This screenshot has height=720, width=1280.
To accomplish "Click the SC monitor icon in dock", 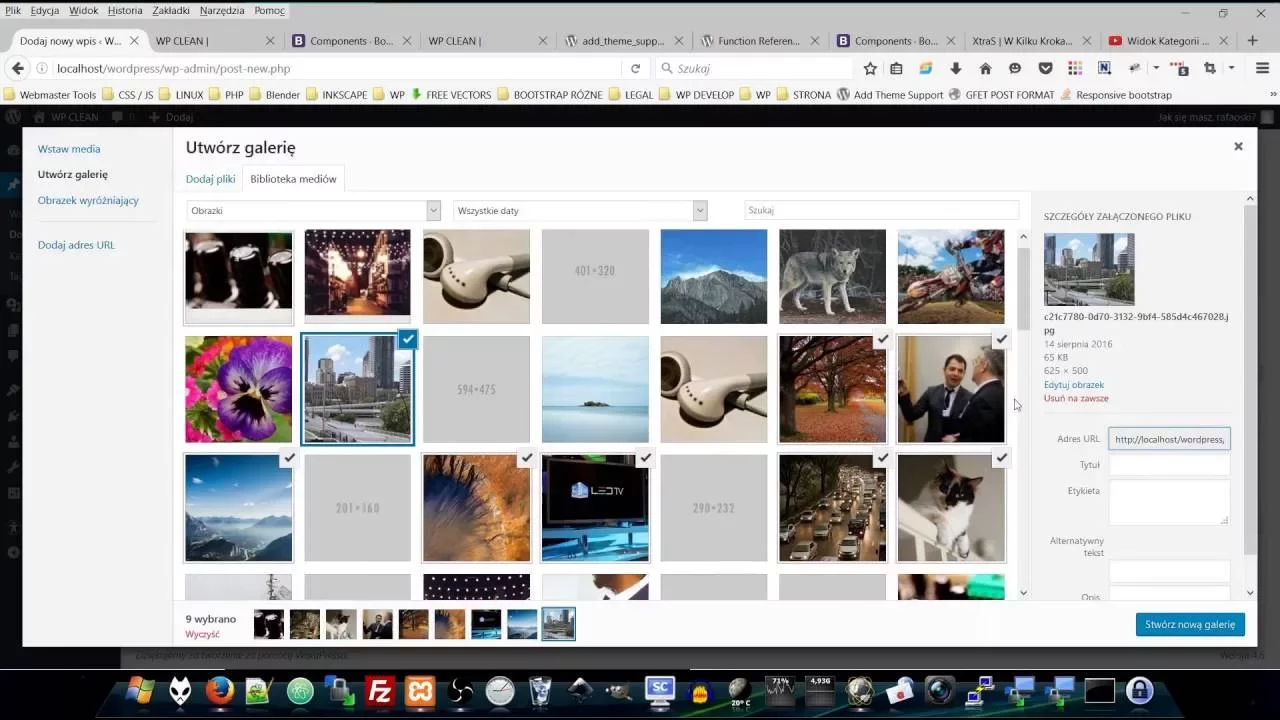I will pyautogui.click(x=660, y=689).
